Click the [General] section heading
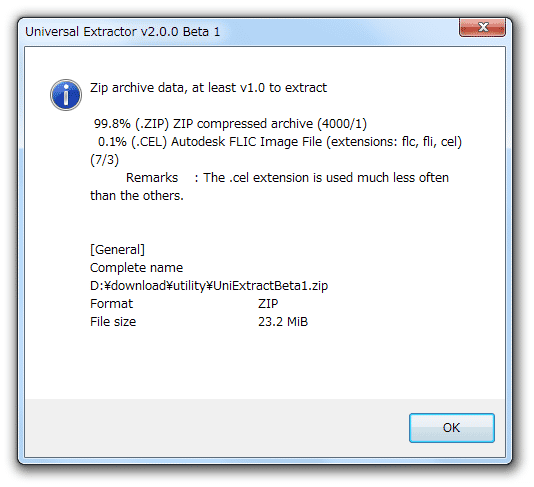This screenshot has height=487, width=534. click(117, 250)
